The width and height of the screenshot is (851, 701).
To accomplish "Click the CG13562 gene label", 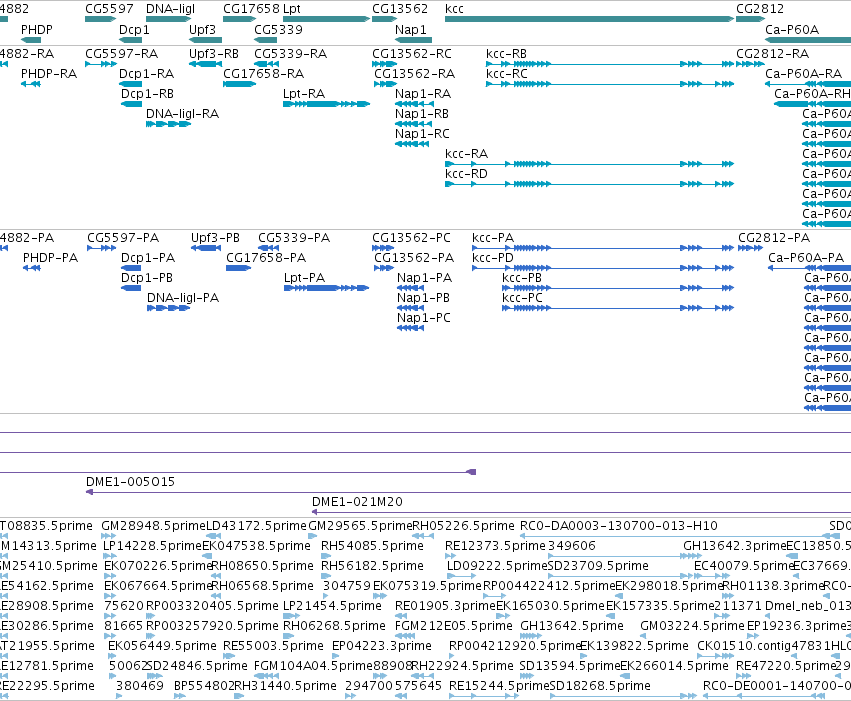I will click(400, 9).
